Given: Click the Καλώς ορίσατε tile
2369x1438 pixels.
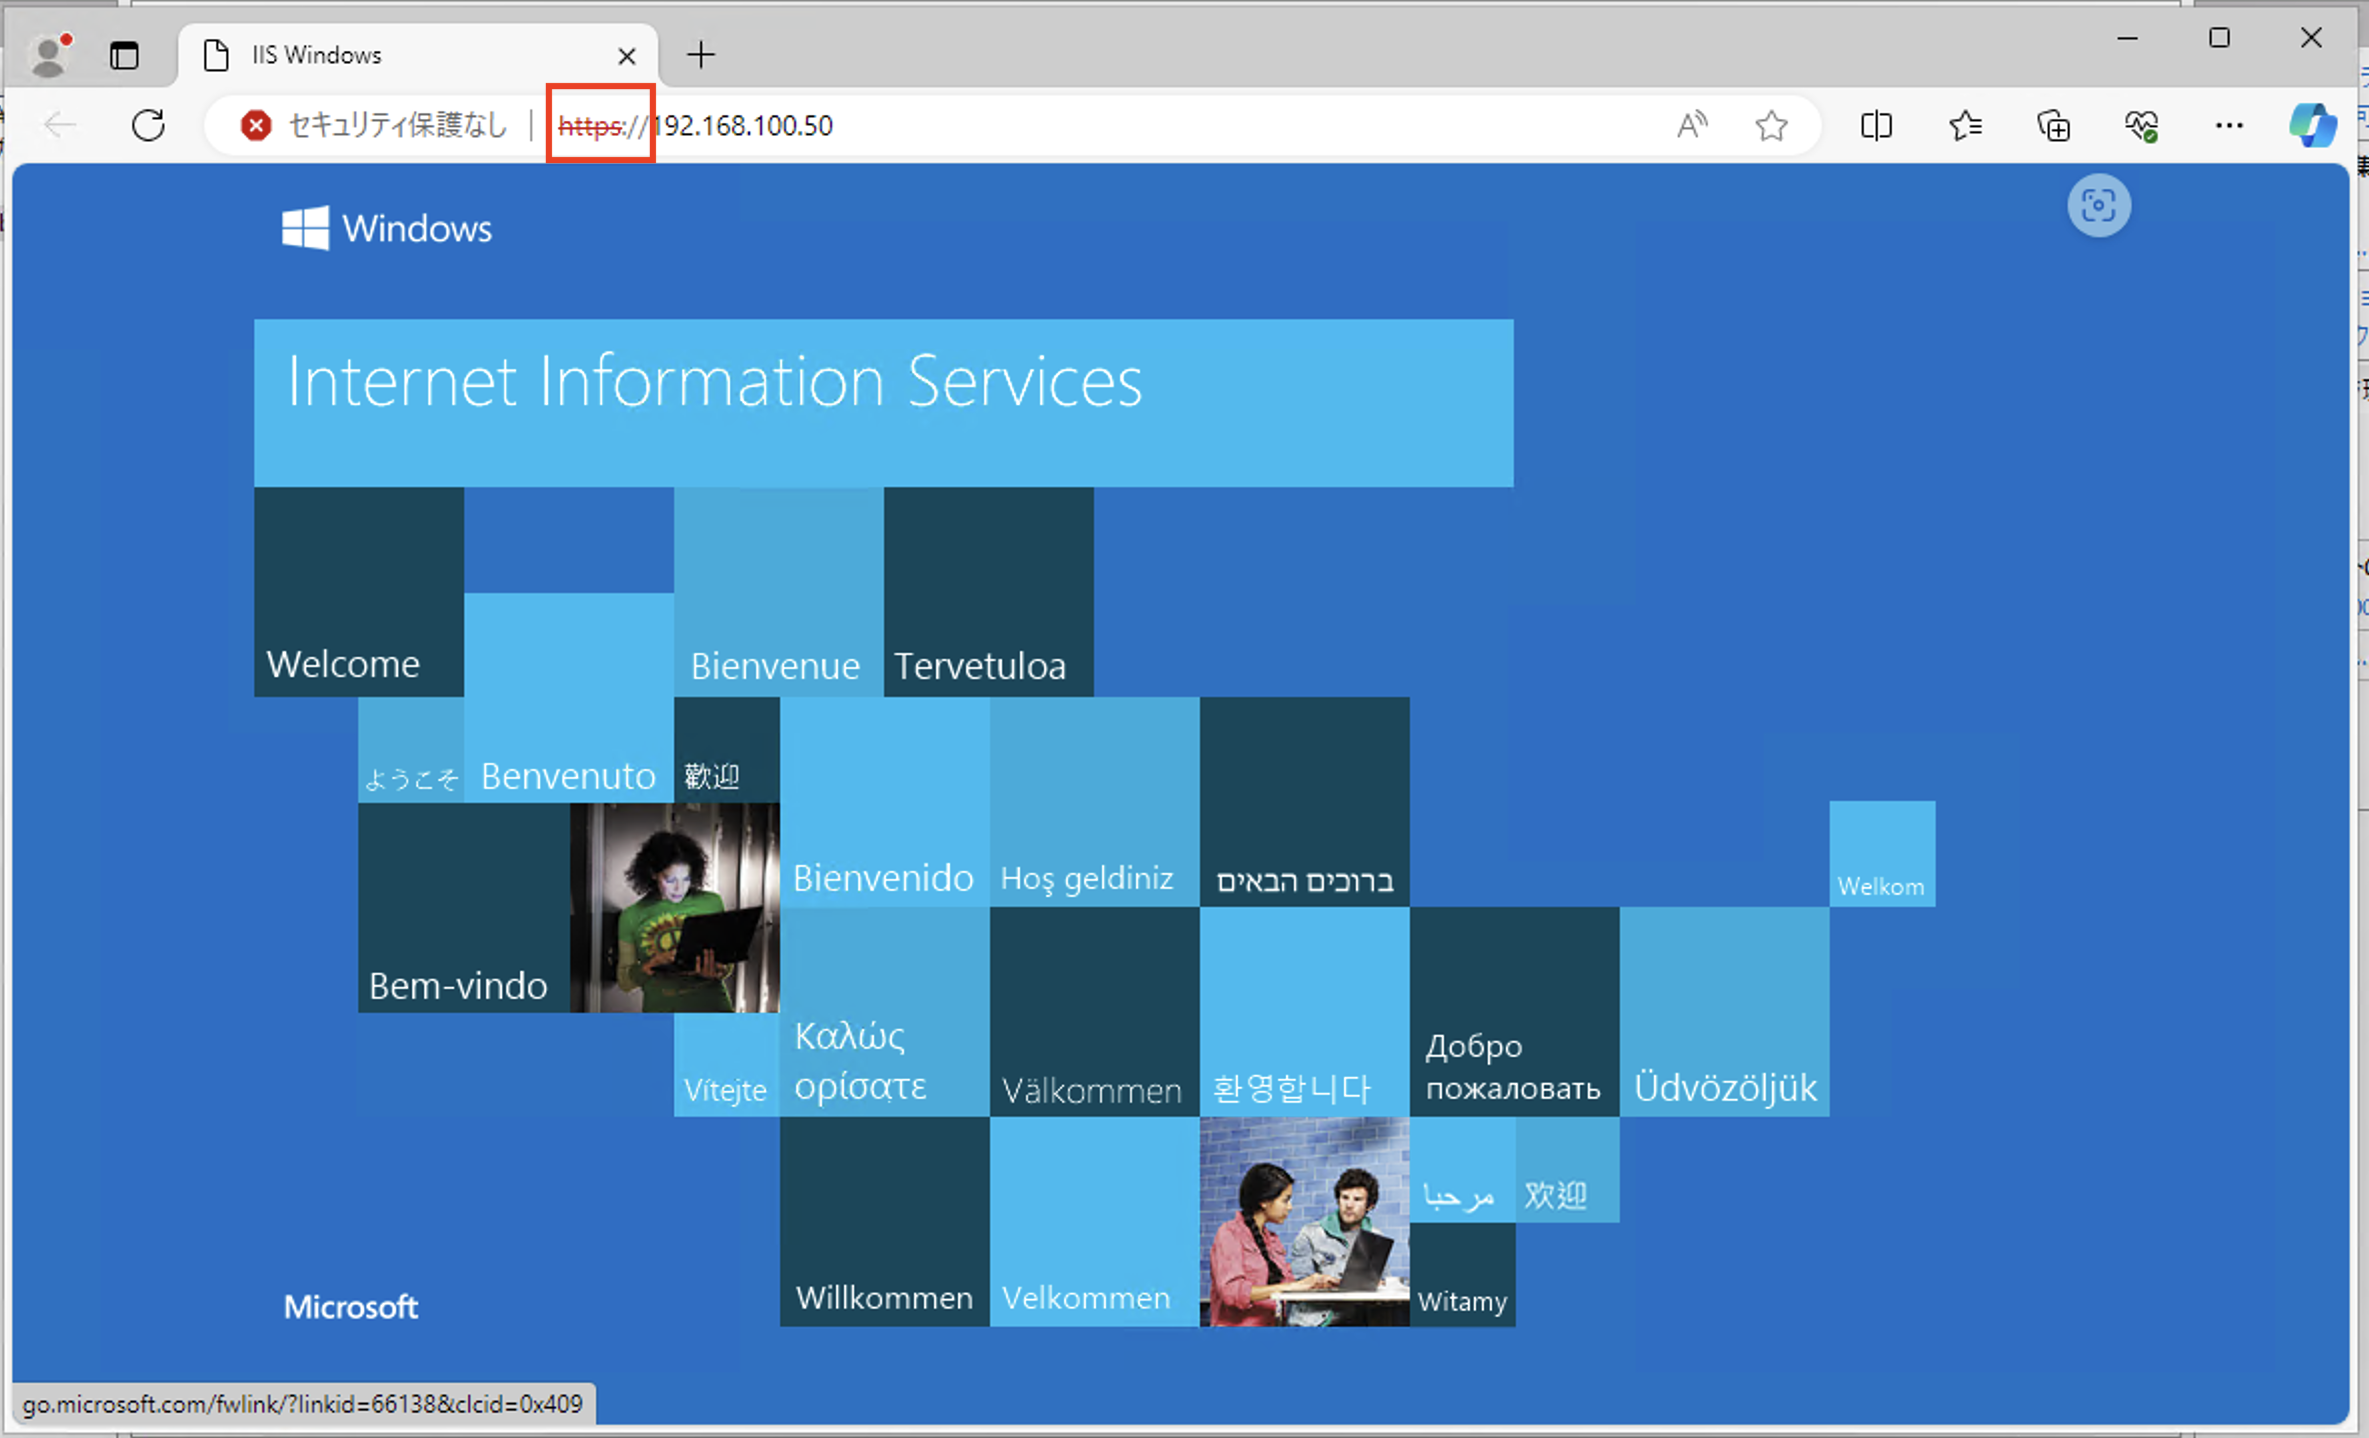Looking at the screenshot, I should (x=885, y=1012).
